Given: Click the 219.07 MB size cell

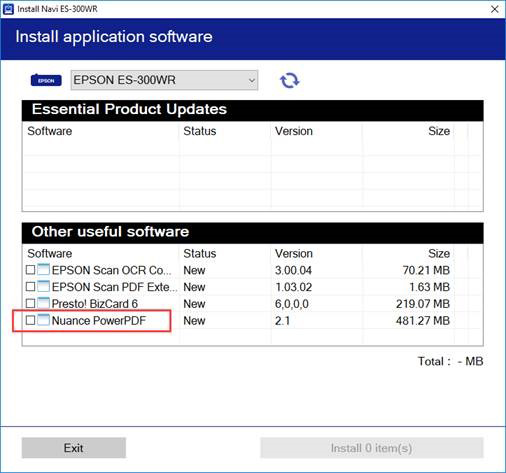Looking at the screenshot, I should pos(423,304).
